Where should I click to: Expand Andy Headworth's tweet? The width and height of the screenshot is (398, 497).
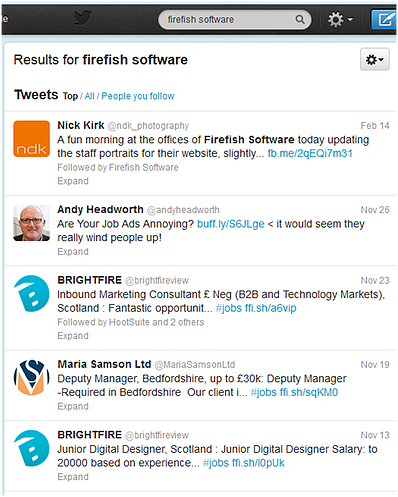(73, 252)
